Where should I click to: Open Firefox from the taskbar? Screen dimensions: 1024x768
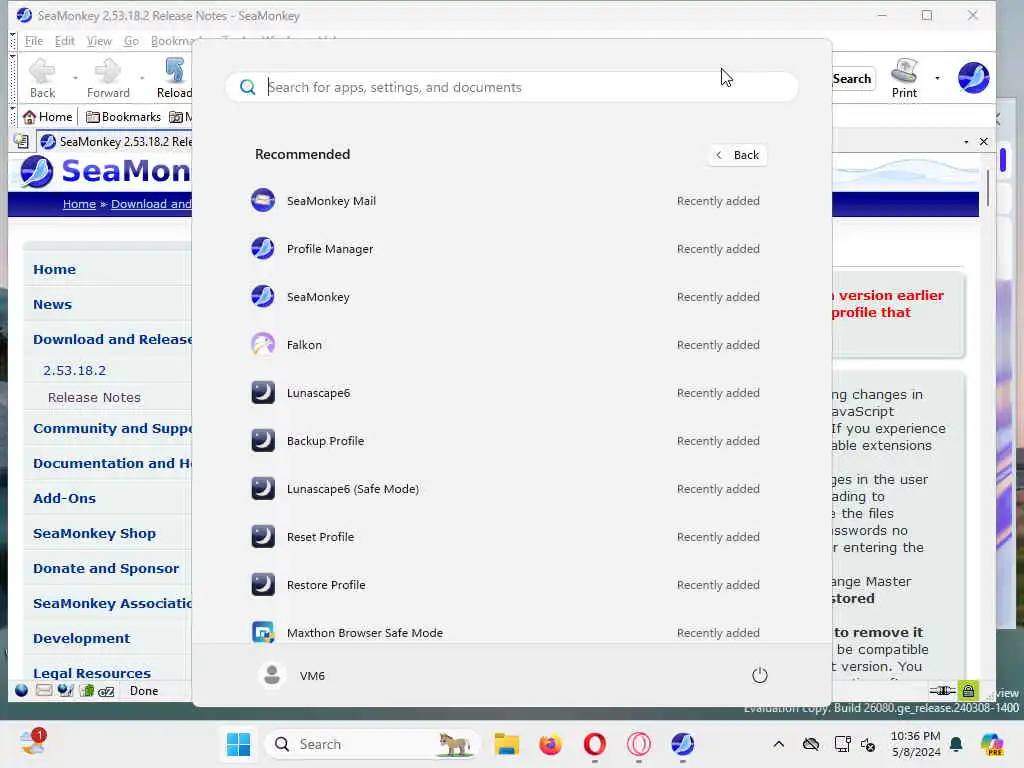[551, 744]
